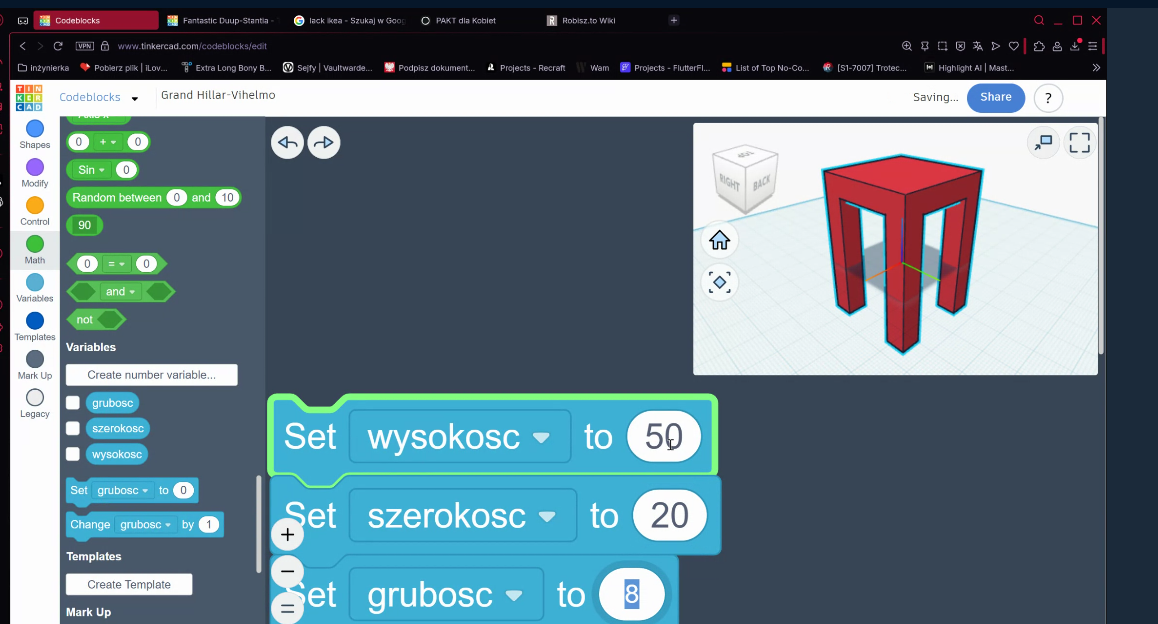This screenshot has height=624, width=1158.
Task: Open the Sin function dropdown
Action: pos(92,170)
